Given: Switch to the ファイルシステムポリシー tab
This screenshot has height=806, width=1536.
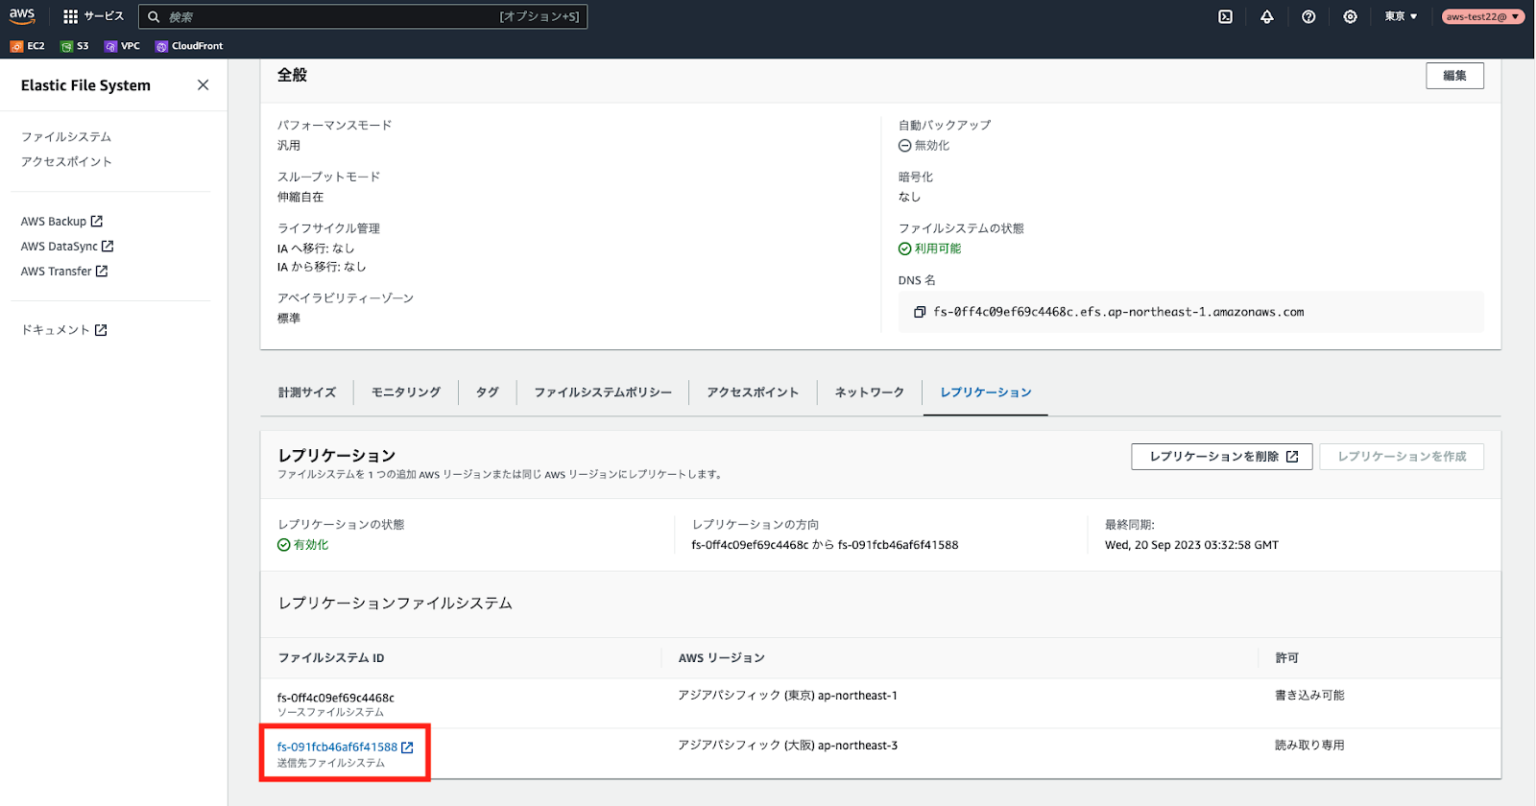Looking at the screenshot, I should coord(603,392).
